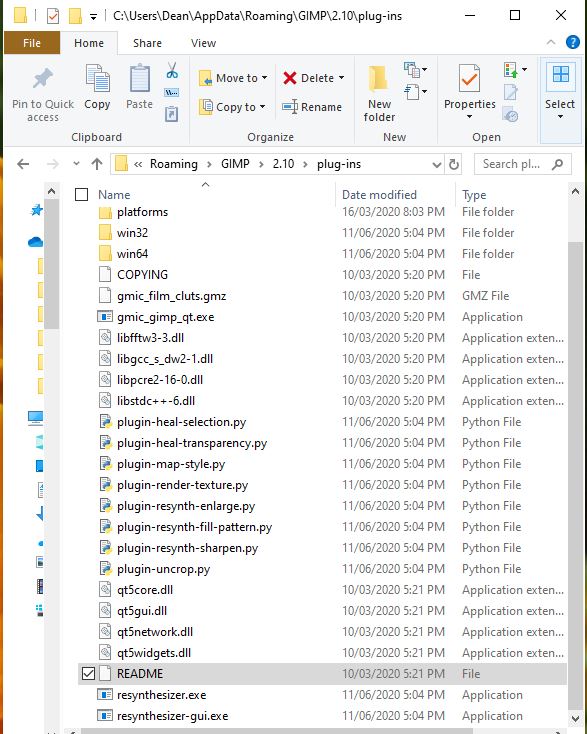Click the Rename button in Organize

312,107
